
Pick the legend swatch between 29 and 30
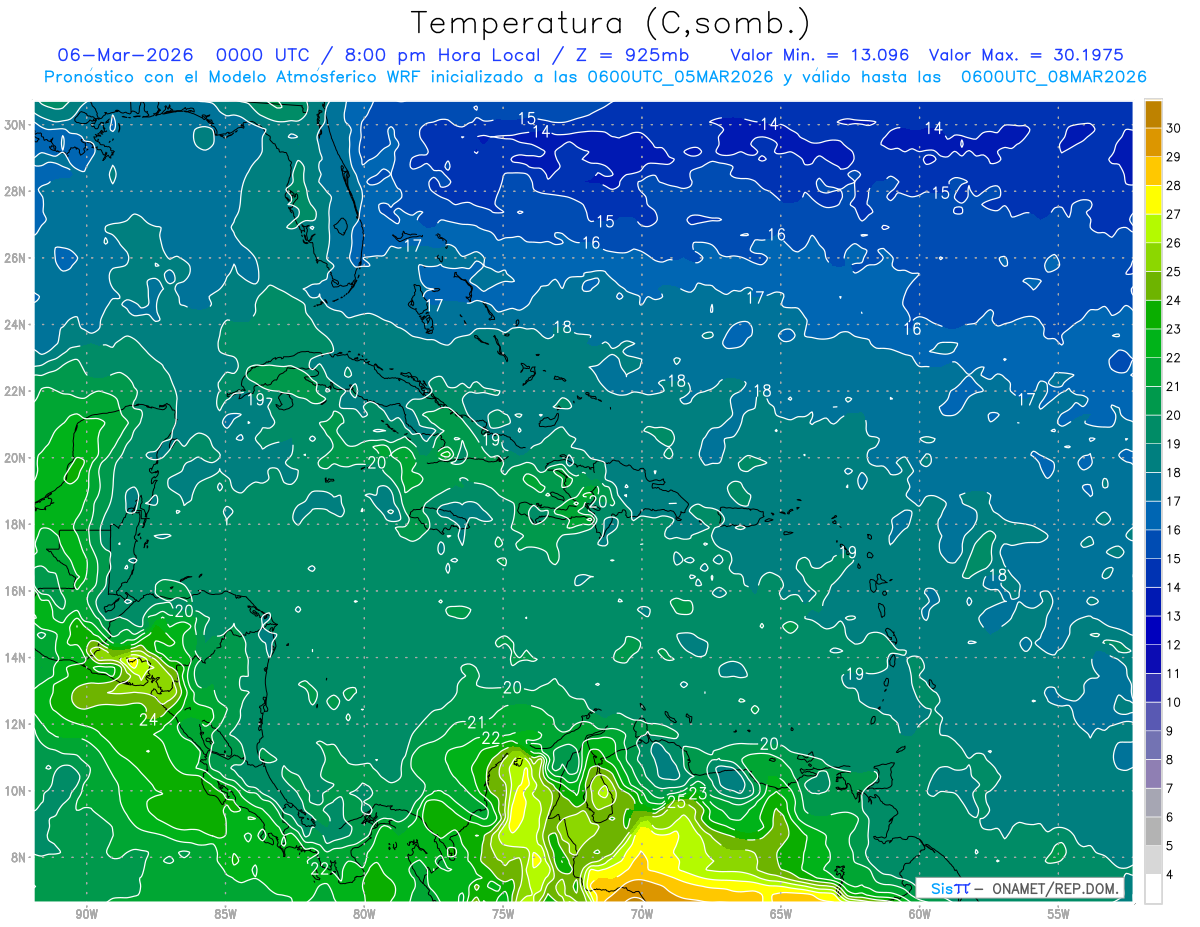(1154, 143)
